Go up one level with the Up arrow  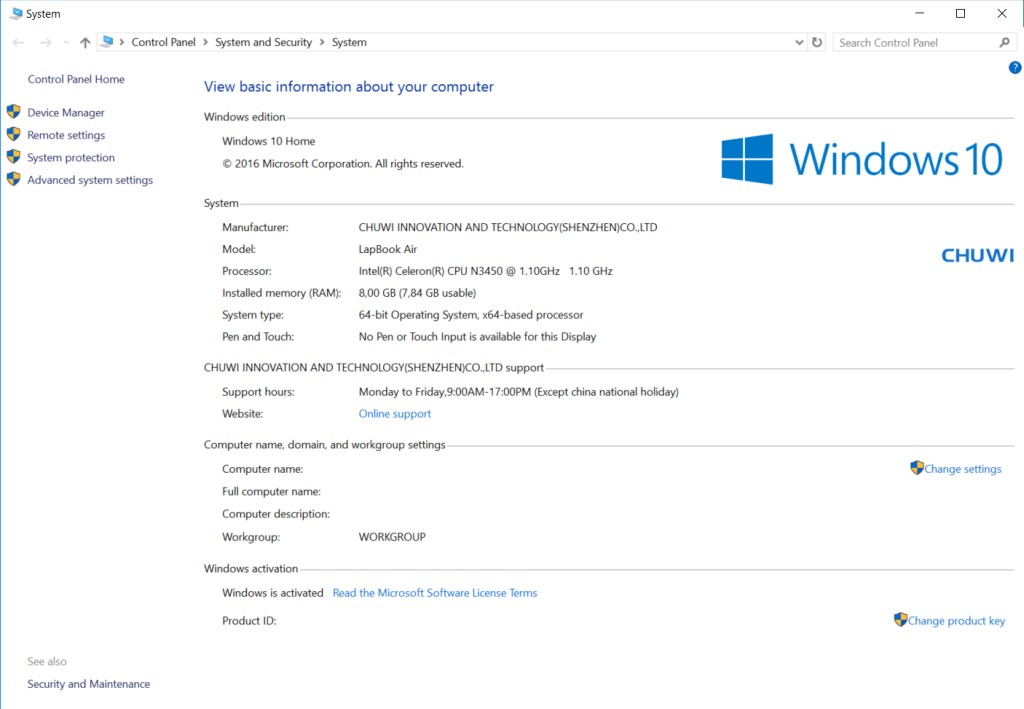point(85,42)
